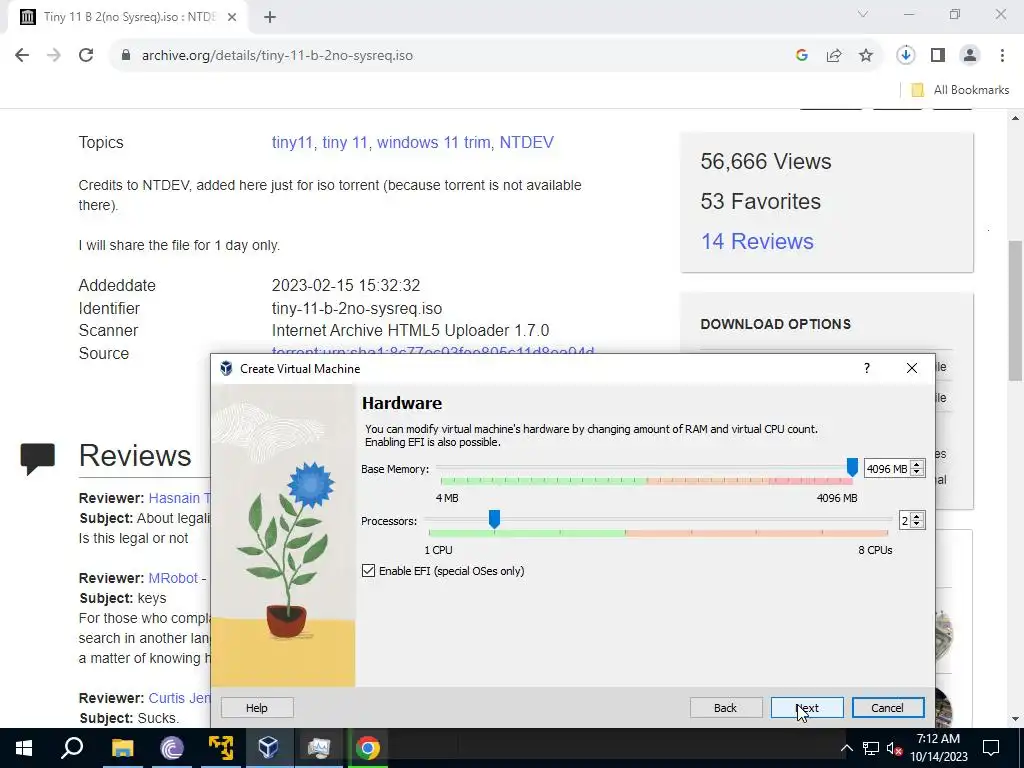
Task: Select the Tiny 11 B 2 tab
Action: pos(127,17)
